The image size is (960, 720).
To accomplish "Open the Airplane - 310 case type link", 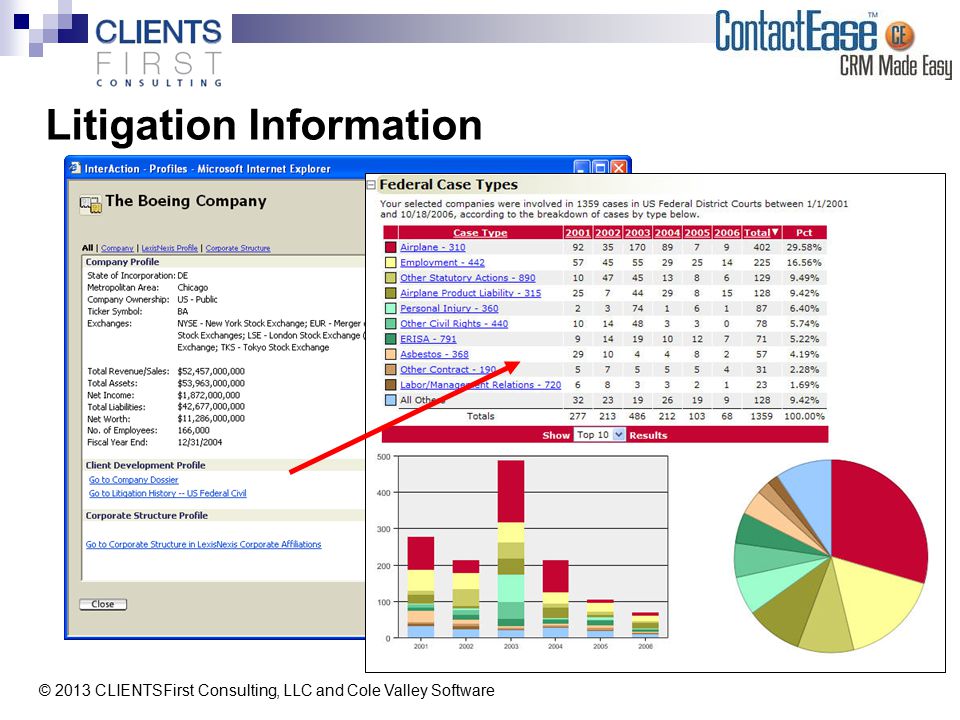I will tap(433, 247).
